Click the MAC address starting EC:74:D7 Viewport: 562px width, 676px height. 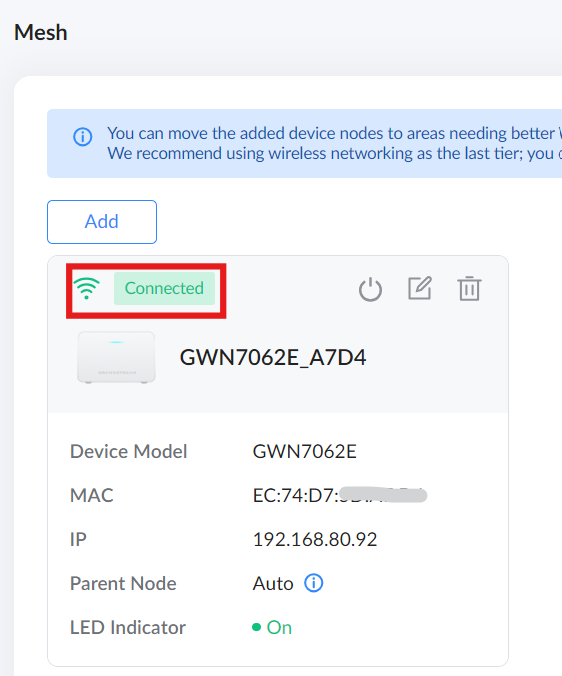click(340, 495)
